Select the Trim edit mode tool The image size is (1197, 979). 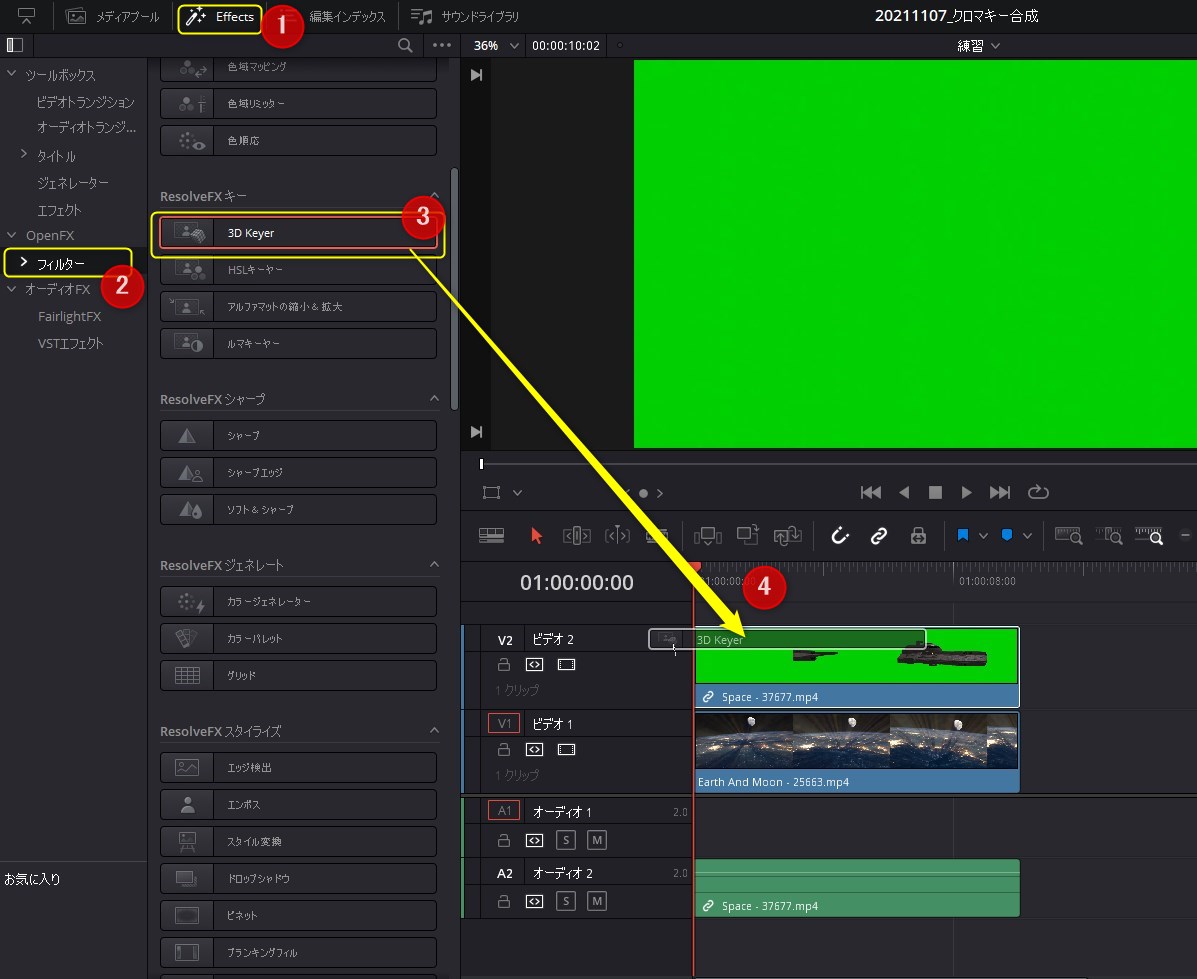pyautogui.click(x=576, y=535)
